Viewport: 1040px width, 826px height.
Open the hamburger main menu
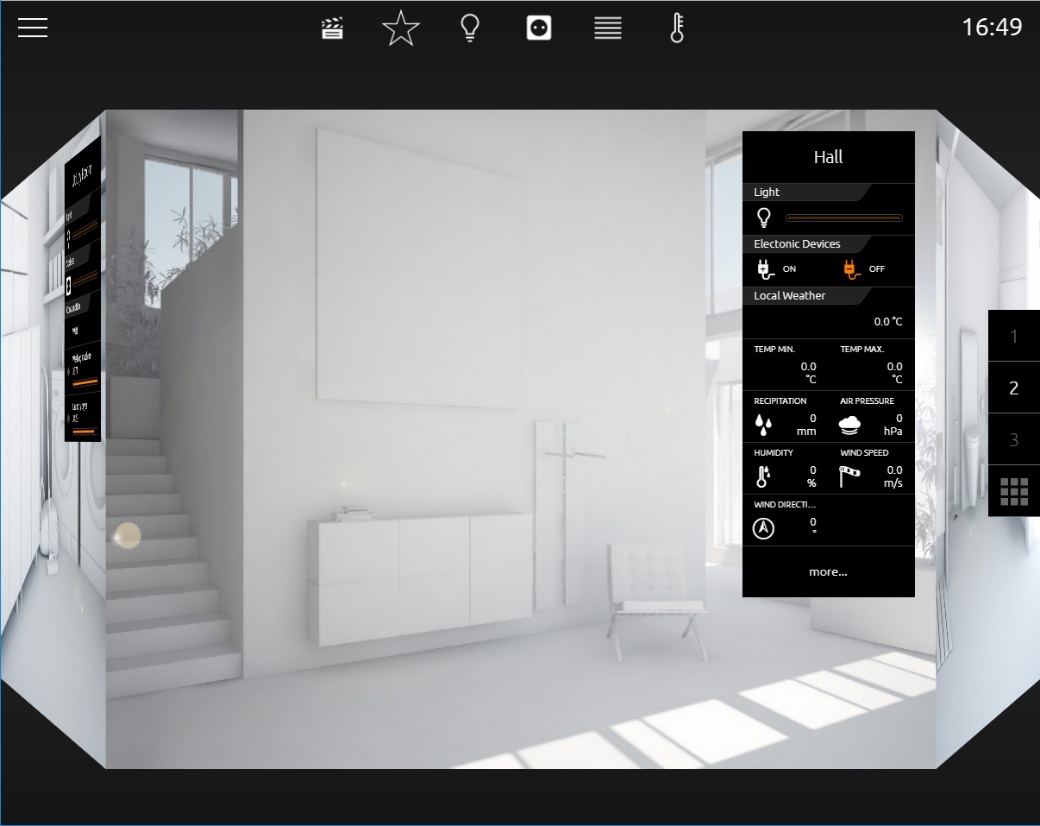(32, 28)
